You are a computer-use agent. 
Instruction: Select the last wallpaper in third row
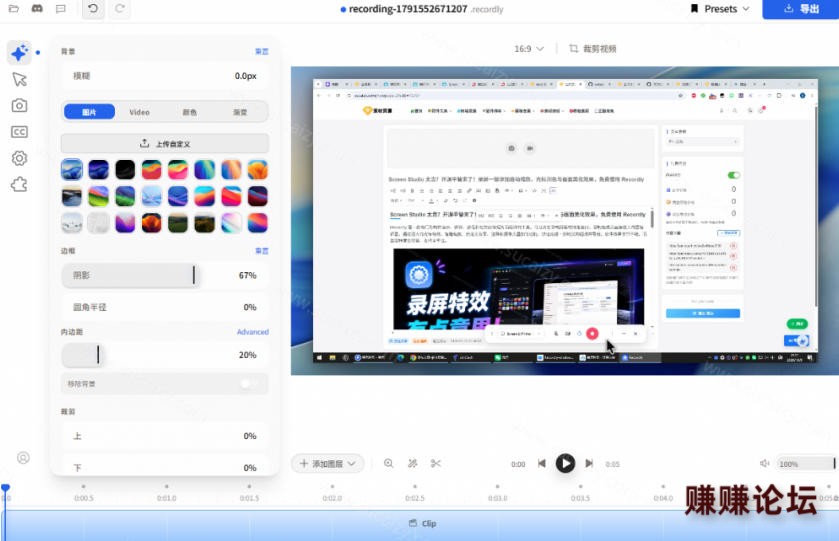click(x=258, y=223)
